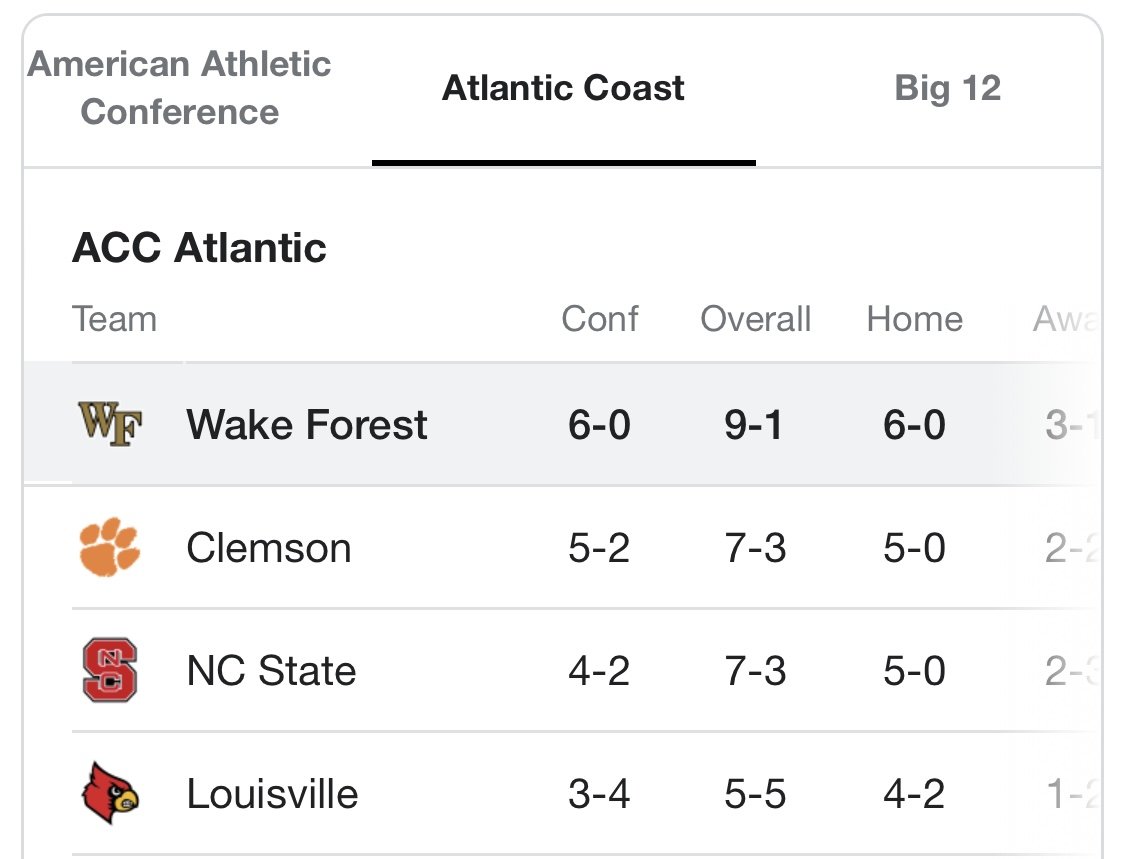
Task: Click Wake Forest's 9-1 overall record
Action: point(753,424)
